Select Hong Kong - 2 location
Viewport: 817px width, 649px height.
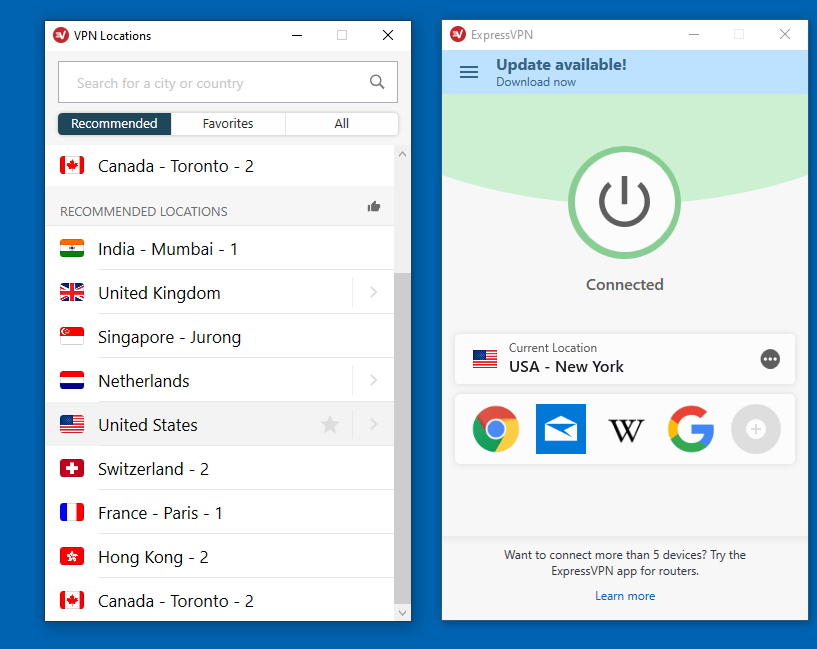tap(219, 556)
